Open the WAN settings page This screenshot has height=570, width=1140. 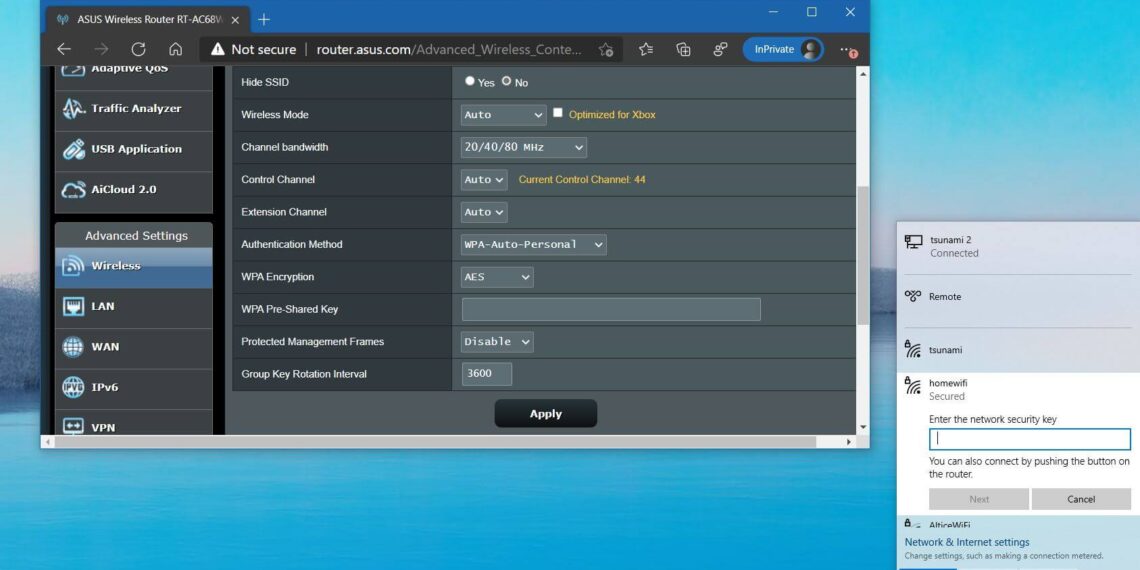click(x=134, y=347)
